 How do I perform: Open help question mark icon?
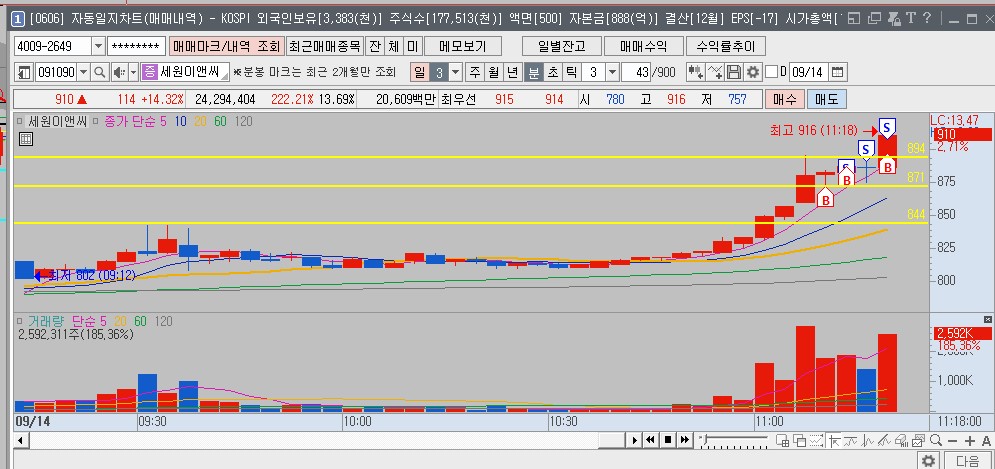tap(927, 19)
